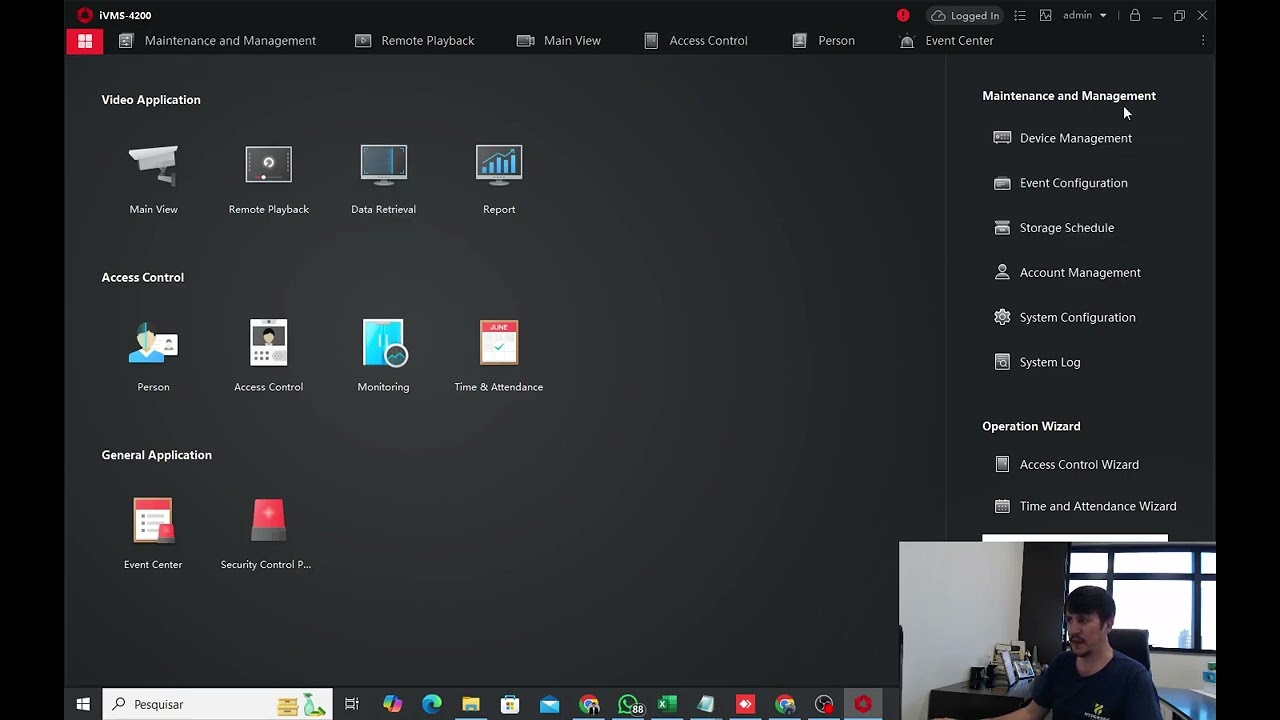This screenshot has width=1280, height=720.
Task: Select the Operation Wizard heading
Action: tap(1031, 426)
